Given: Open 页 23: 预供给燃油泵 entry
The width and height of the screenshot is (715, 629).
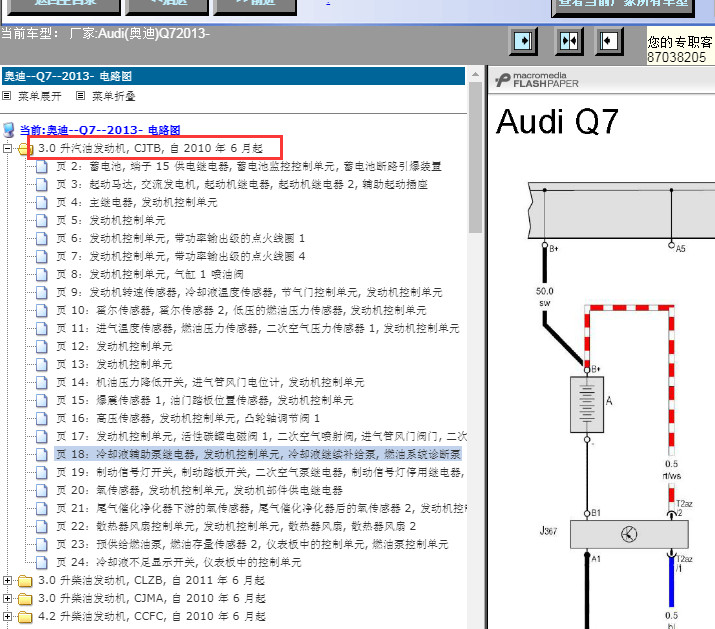Looking at the screenshot, I should [252, 545].
